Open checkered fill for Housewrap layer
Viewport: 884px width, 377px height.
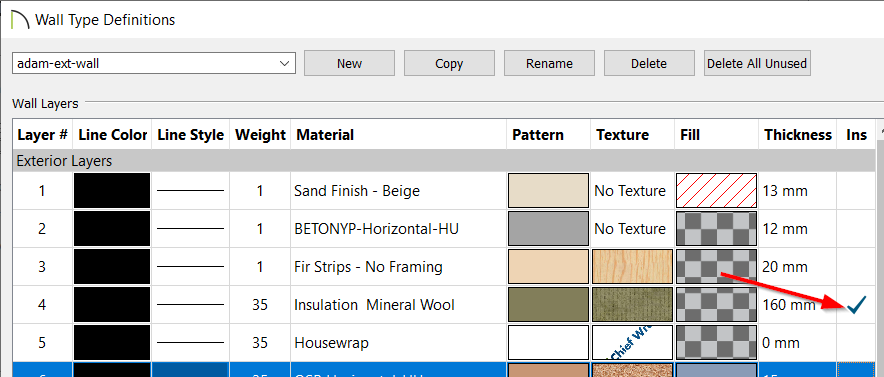click(717, 342)
